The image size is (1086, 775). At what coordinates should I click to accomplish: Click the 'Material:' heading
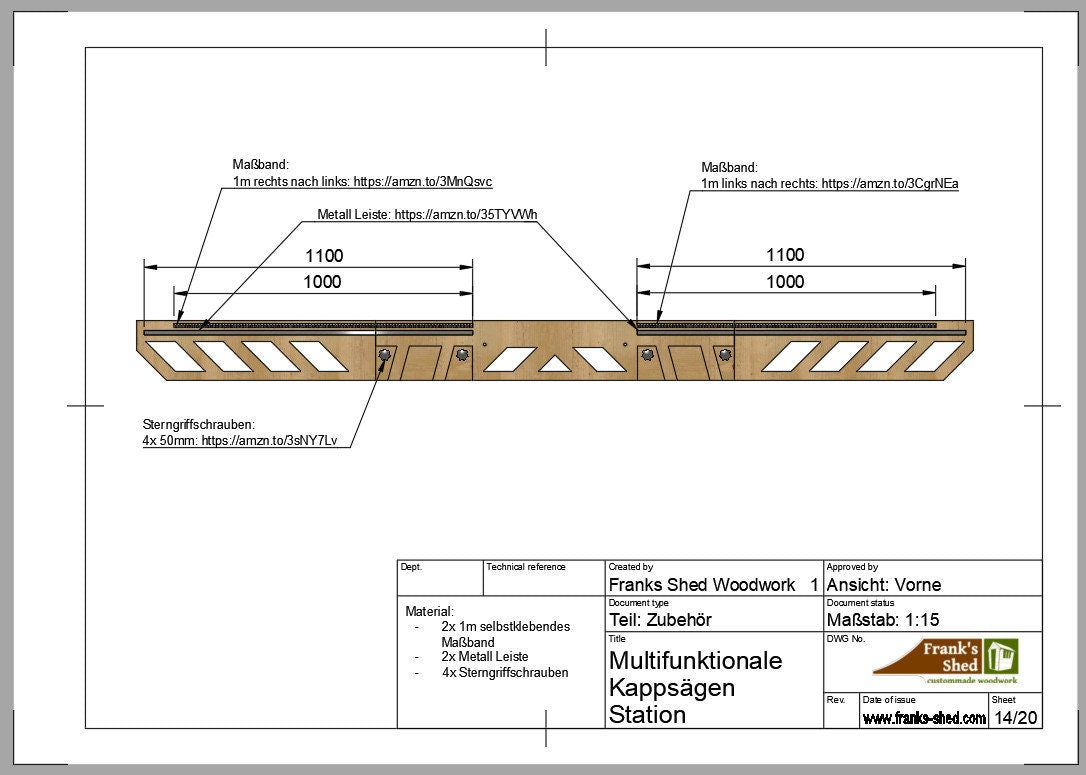point(429,612)
